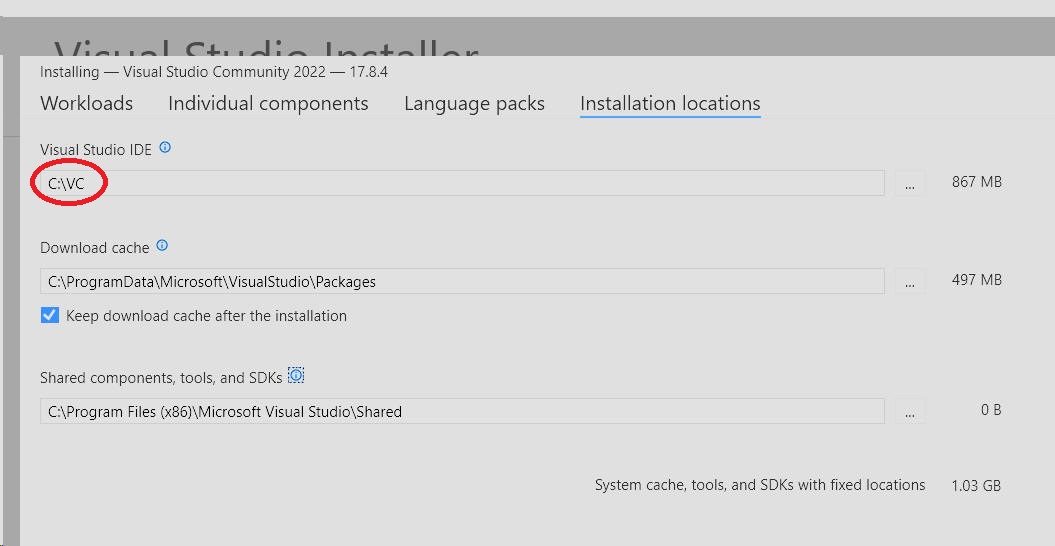This screenshot has width=1055, height=546.
Task: Browse for Visual Studio IDE folder
Action: click(910, 183)
